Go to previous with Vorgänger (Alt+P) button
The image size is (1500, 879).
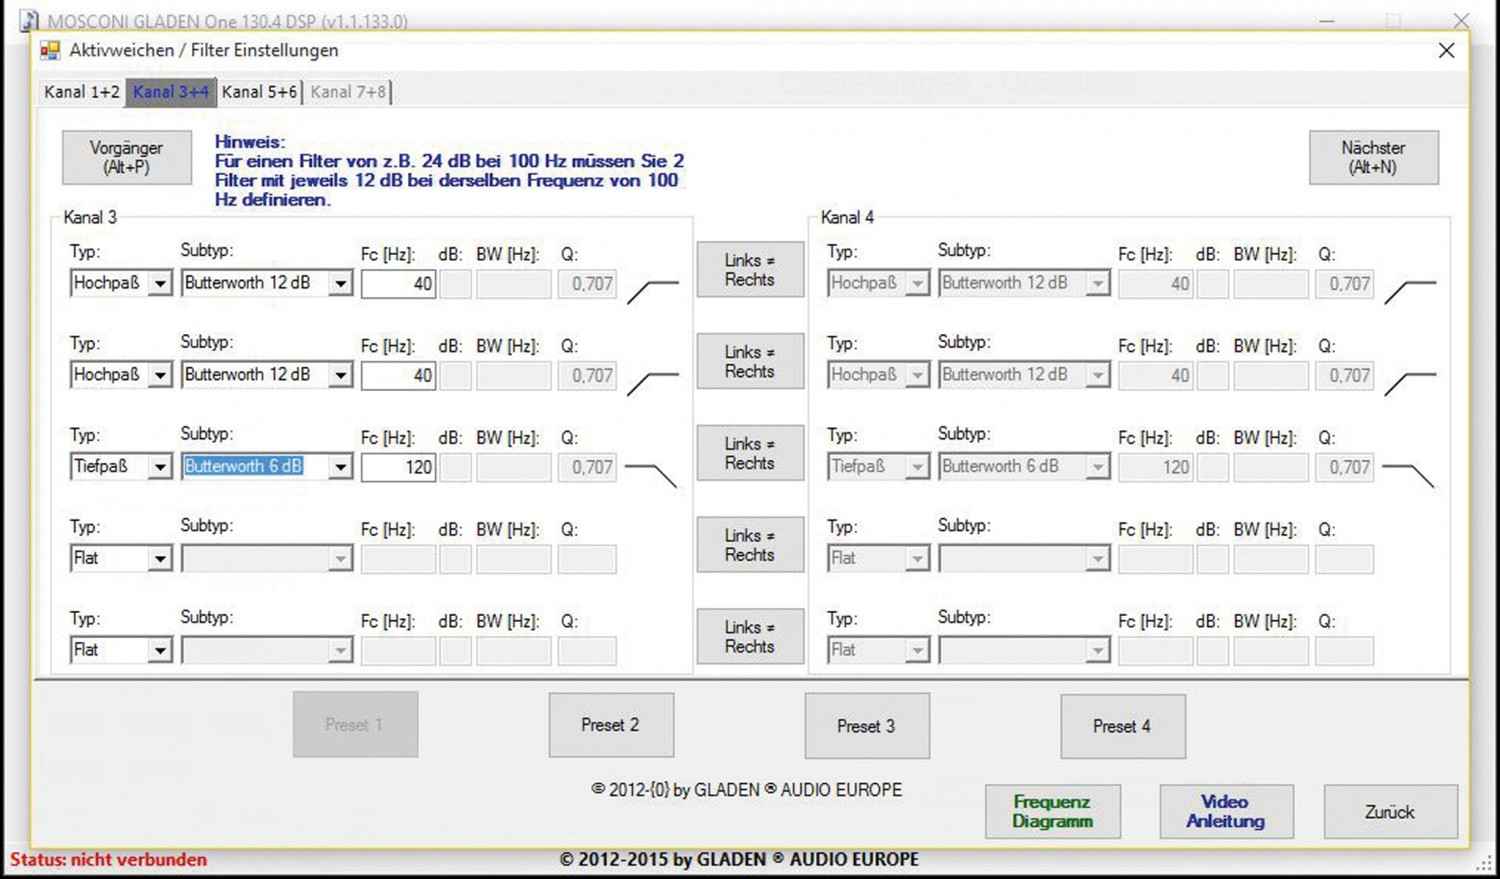[127, 157]
